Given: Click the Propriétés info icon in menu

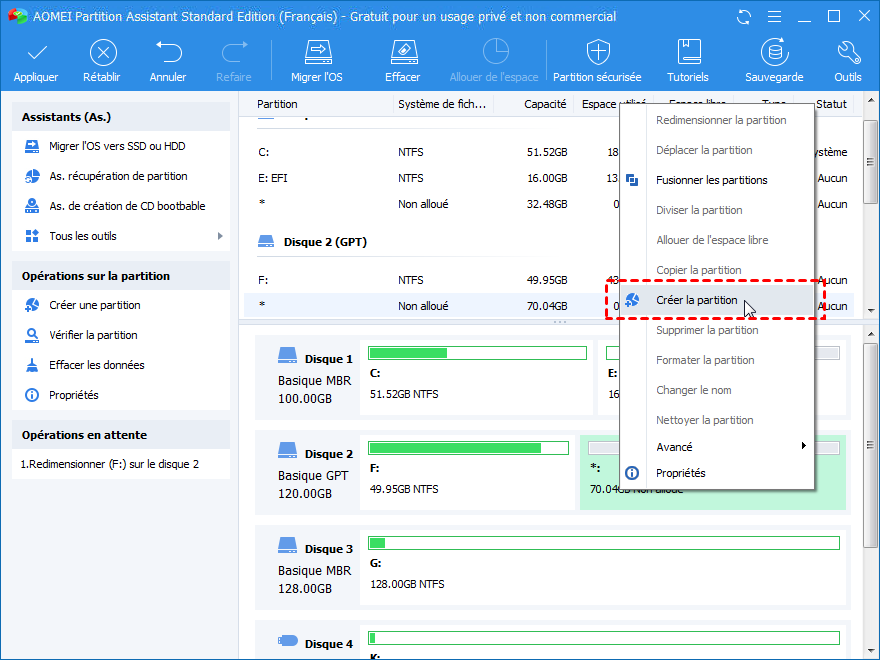Looking at the screenshot, I should click(632, 473).
